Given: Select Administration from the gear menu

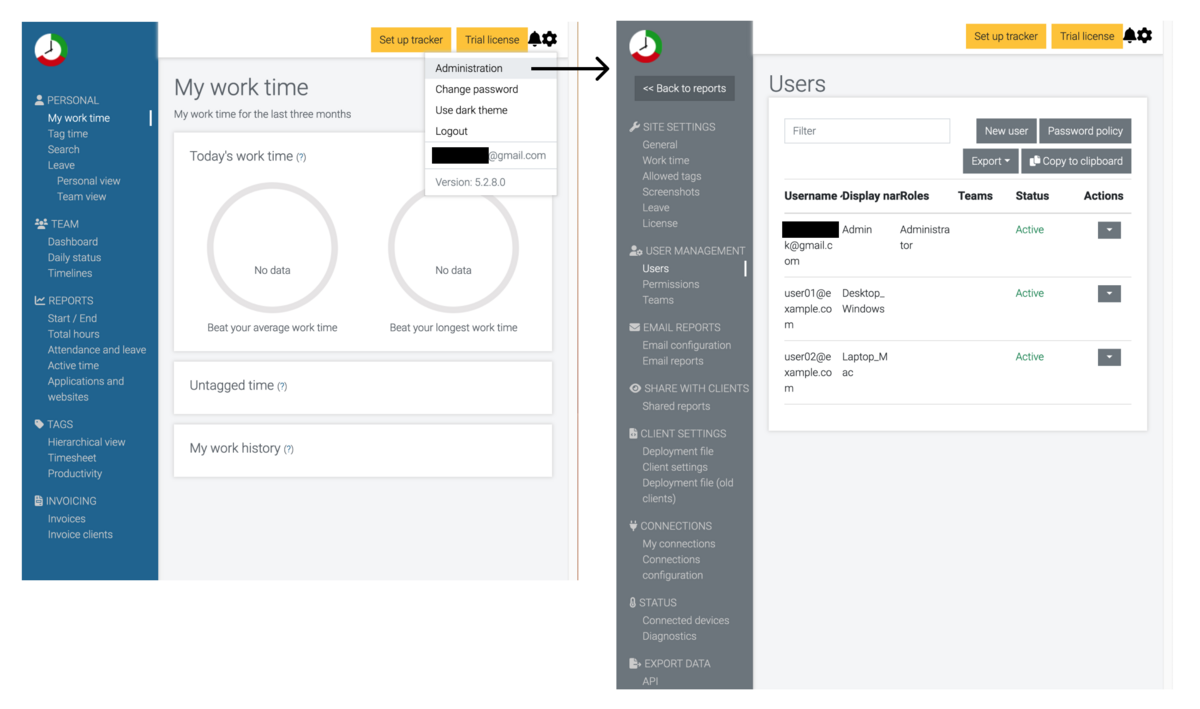Looking at the screenshot, I should pyautogui.click(x=469, y=68).
